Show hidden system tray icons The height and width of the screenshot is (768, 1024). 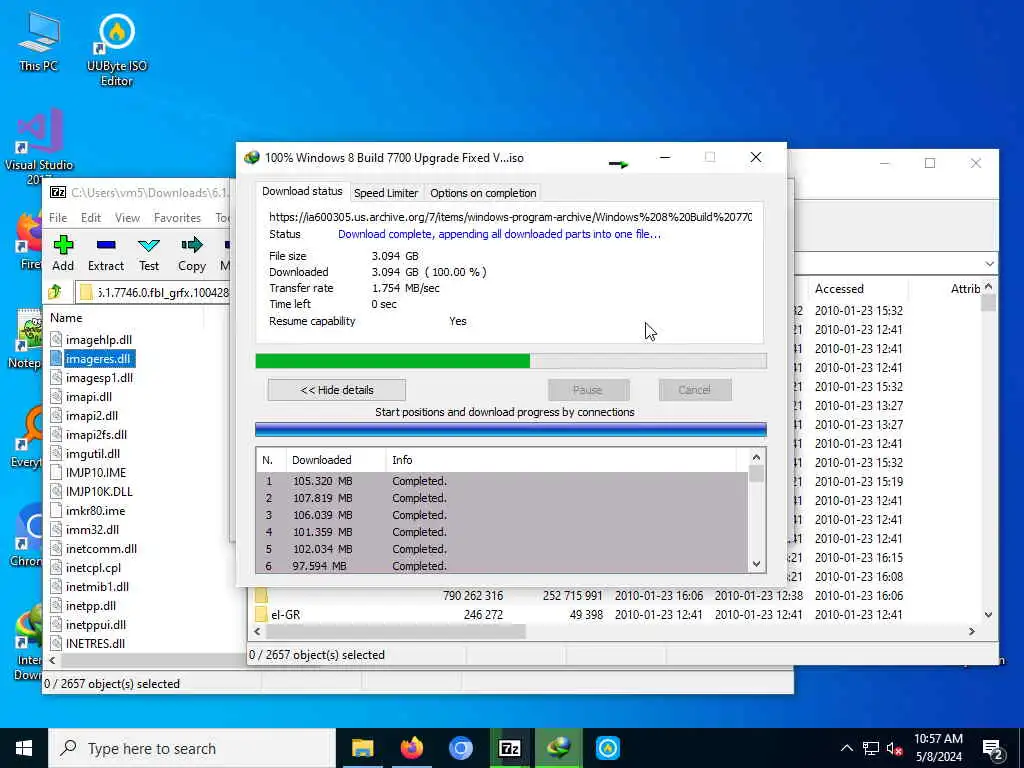[846, 748]
